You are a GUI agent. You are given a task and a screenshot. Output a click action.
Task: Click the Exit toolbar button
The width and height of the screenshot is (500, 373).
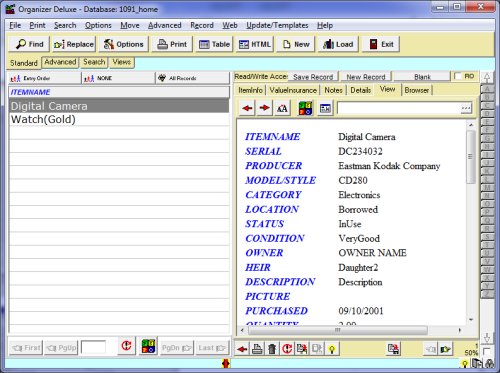tap(381, 44)
